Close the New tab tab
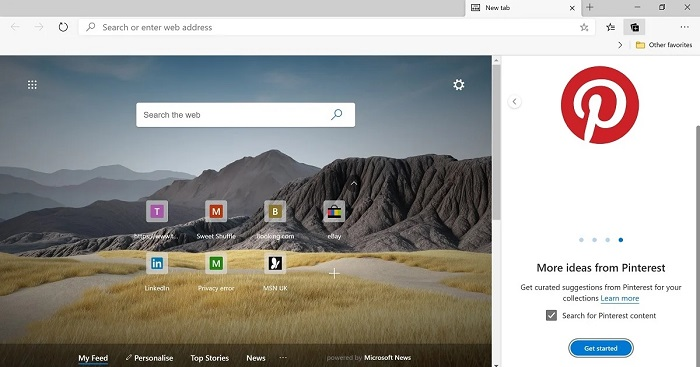 pyautogui.click(x=572, y=8)
